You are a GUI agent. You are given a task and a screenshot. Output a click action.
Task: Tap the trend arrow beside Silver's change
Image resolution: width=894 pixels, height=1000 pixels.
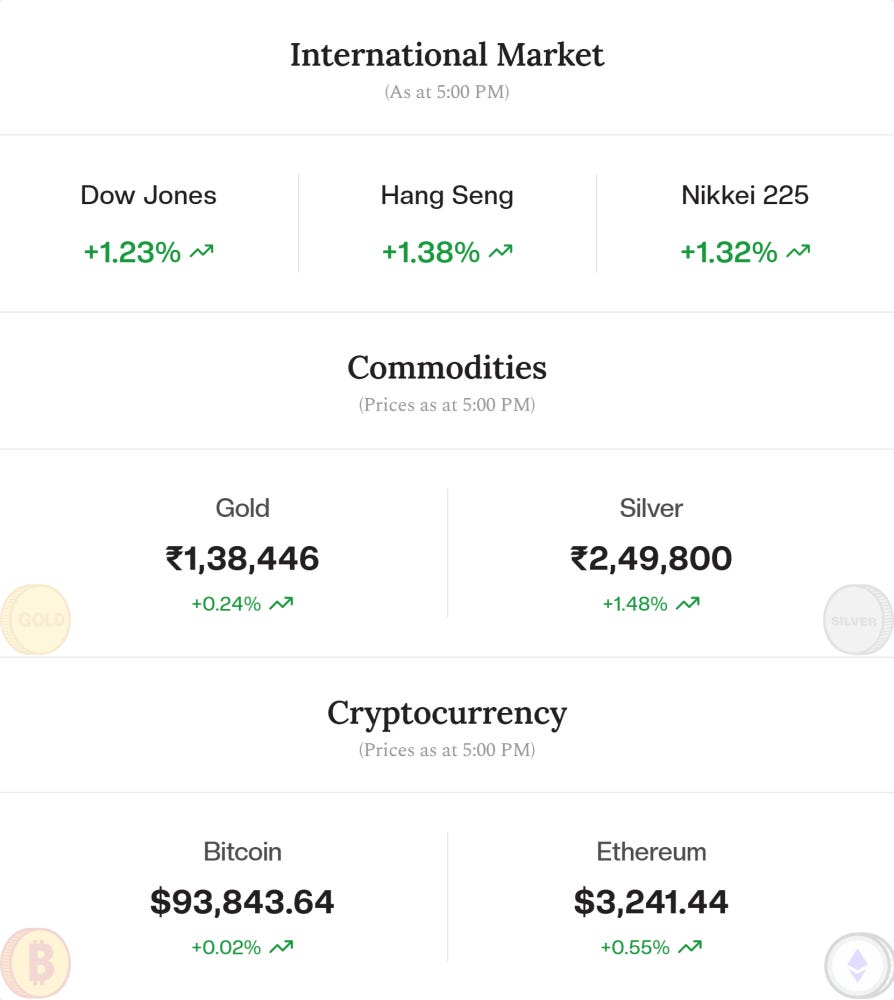coord(688,603)
